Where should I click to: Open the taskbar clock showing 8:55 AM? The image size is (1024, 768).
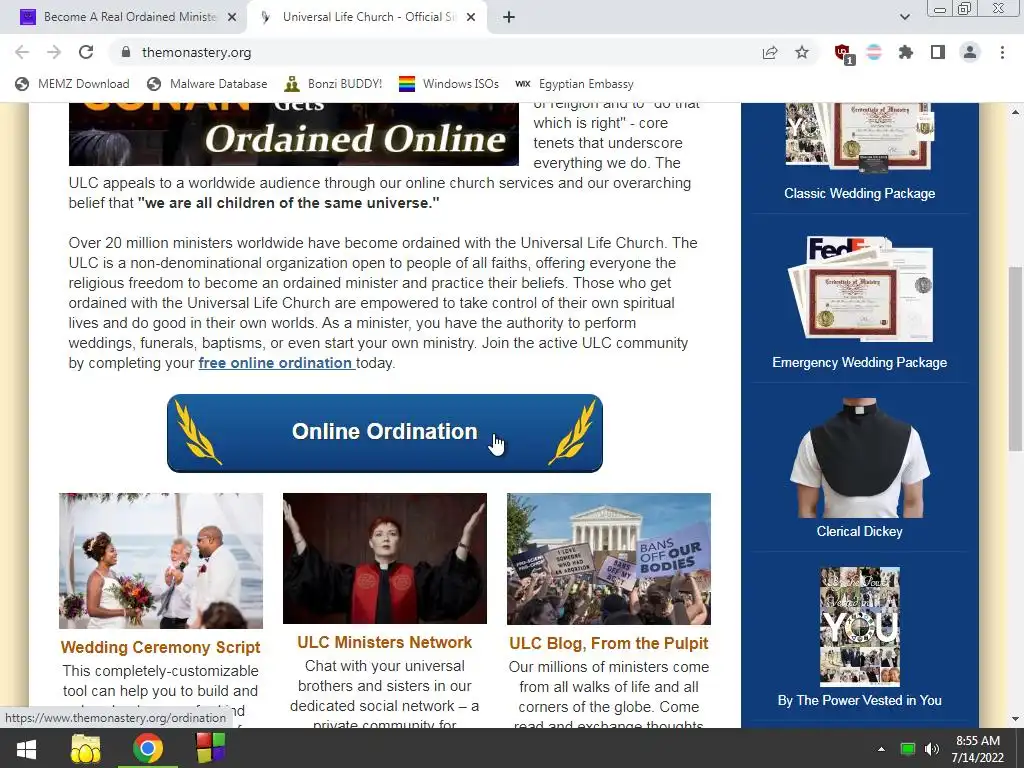[978, 749]
